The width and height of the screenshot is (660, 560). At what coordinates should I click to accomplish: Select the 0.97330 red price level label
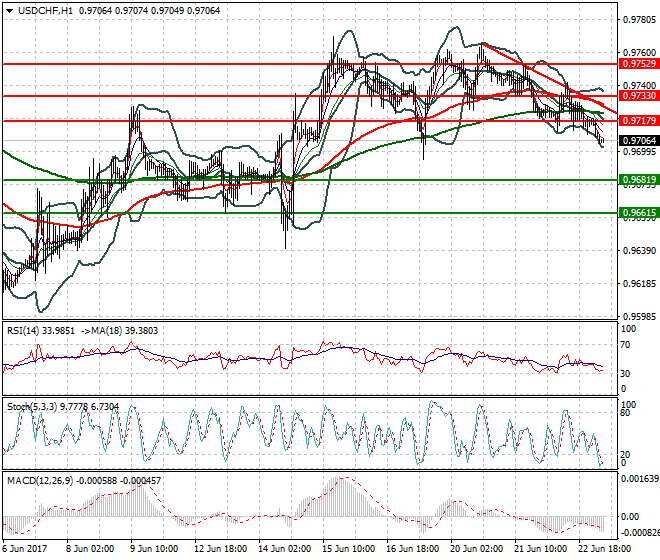(639, 96)
